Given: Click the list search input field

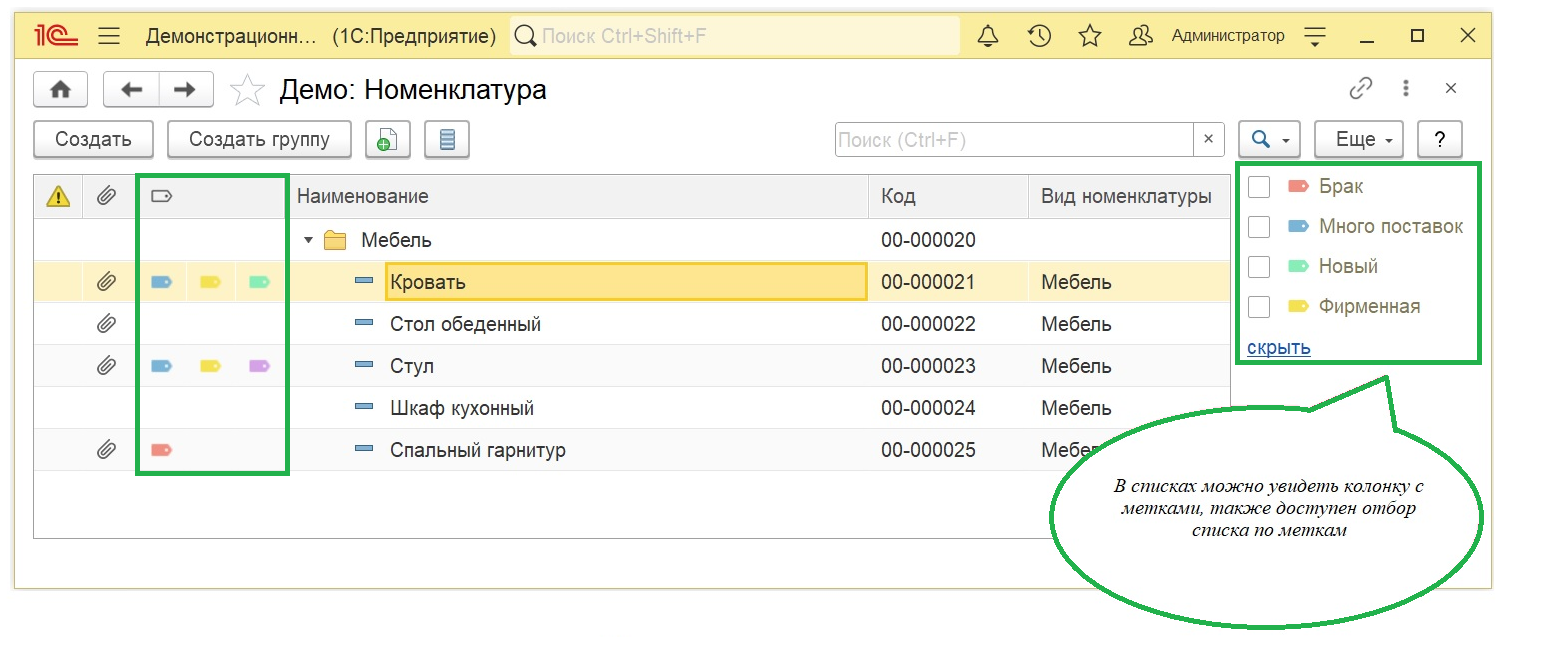Looking at the screenshot, I should click(1014, 140).
